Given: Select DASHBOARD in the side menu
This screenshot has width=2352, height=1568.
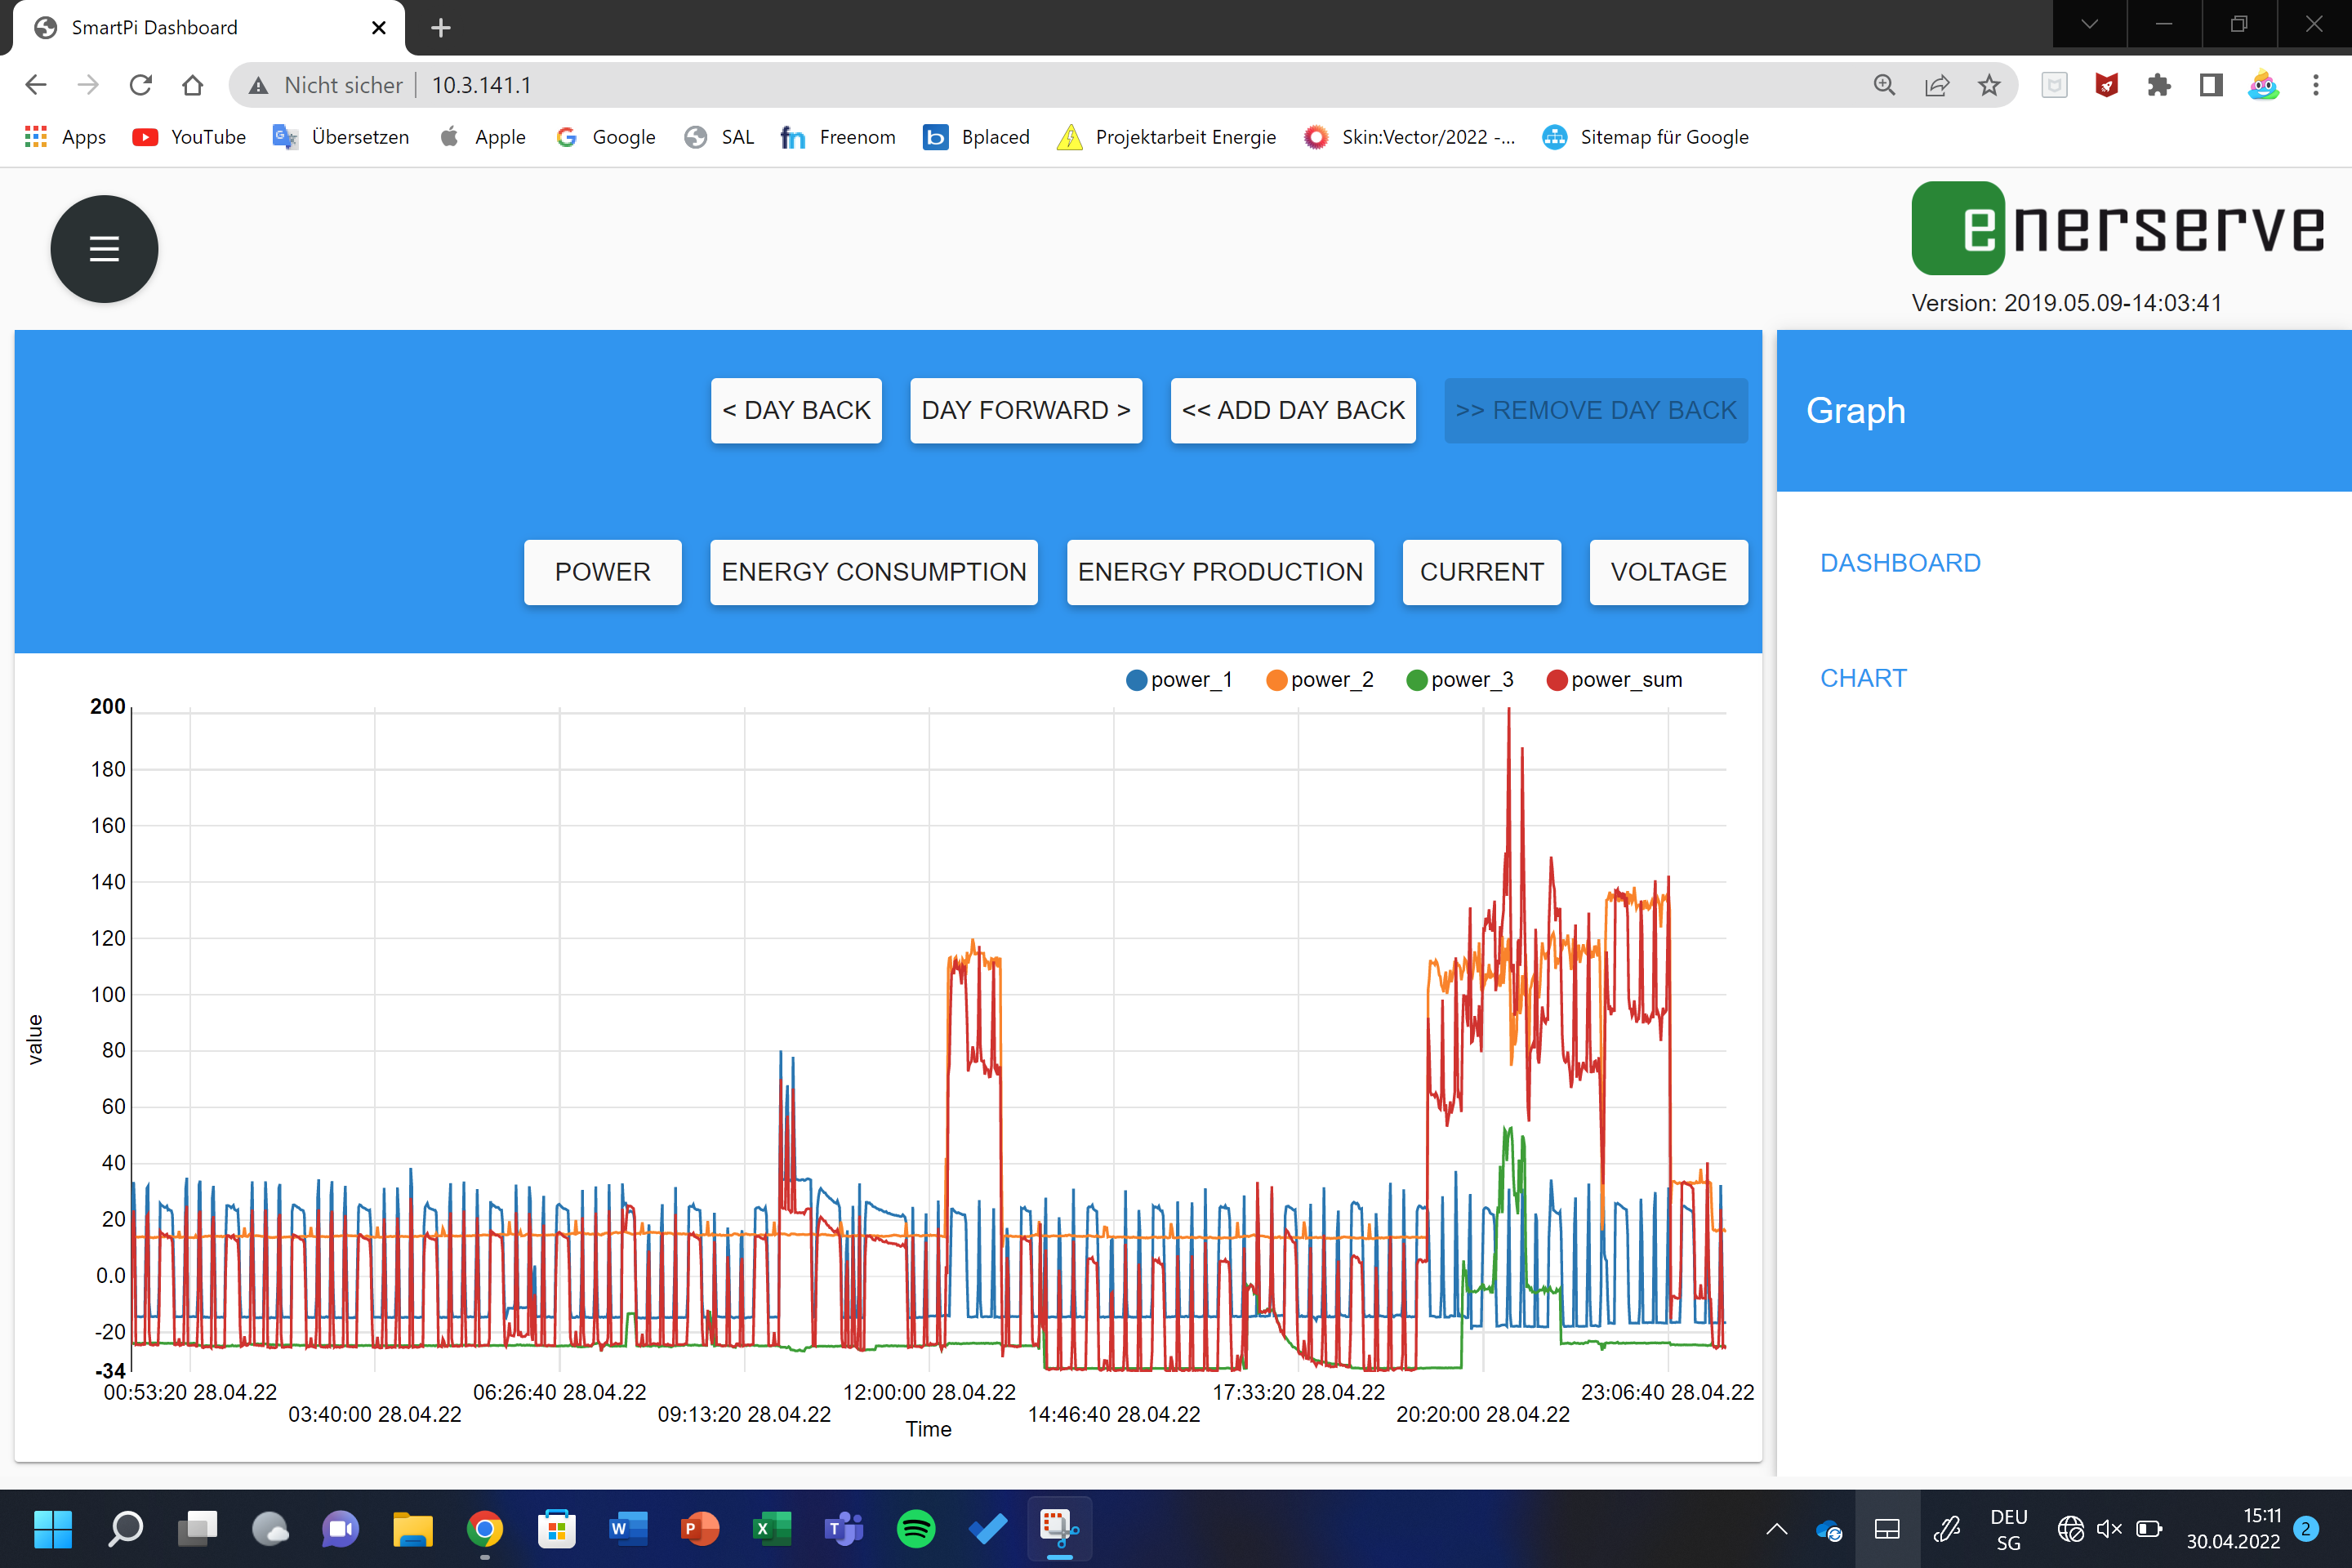Looking at the screenshot, I should click(1900, 563).
